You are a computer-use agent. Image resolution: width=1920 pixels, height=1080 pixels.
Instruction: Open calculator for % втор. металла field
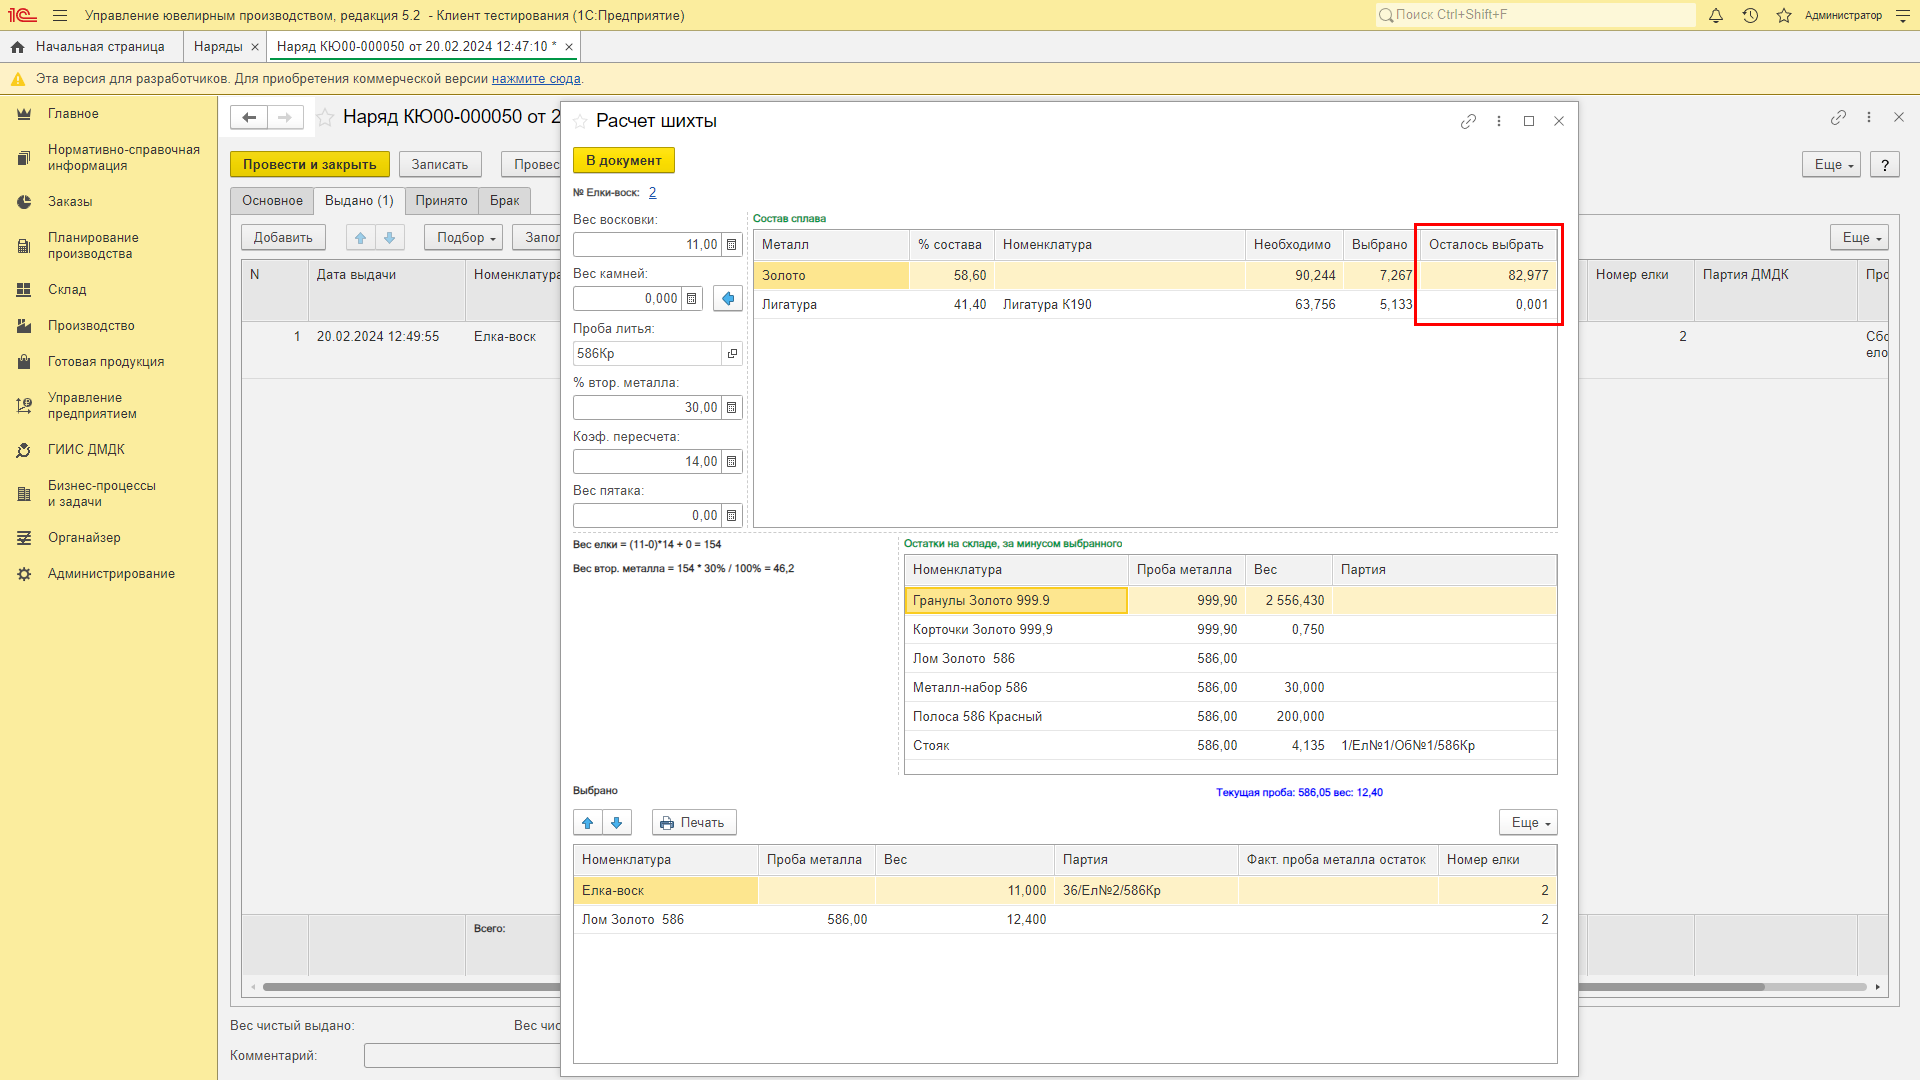[732, 408]
